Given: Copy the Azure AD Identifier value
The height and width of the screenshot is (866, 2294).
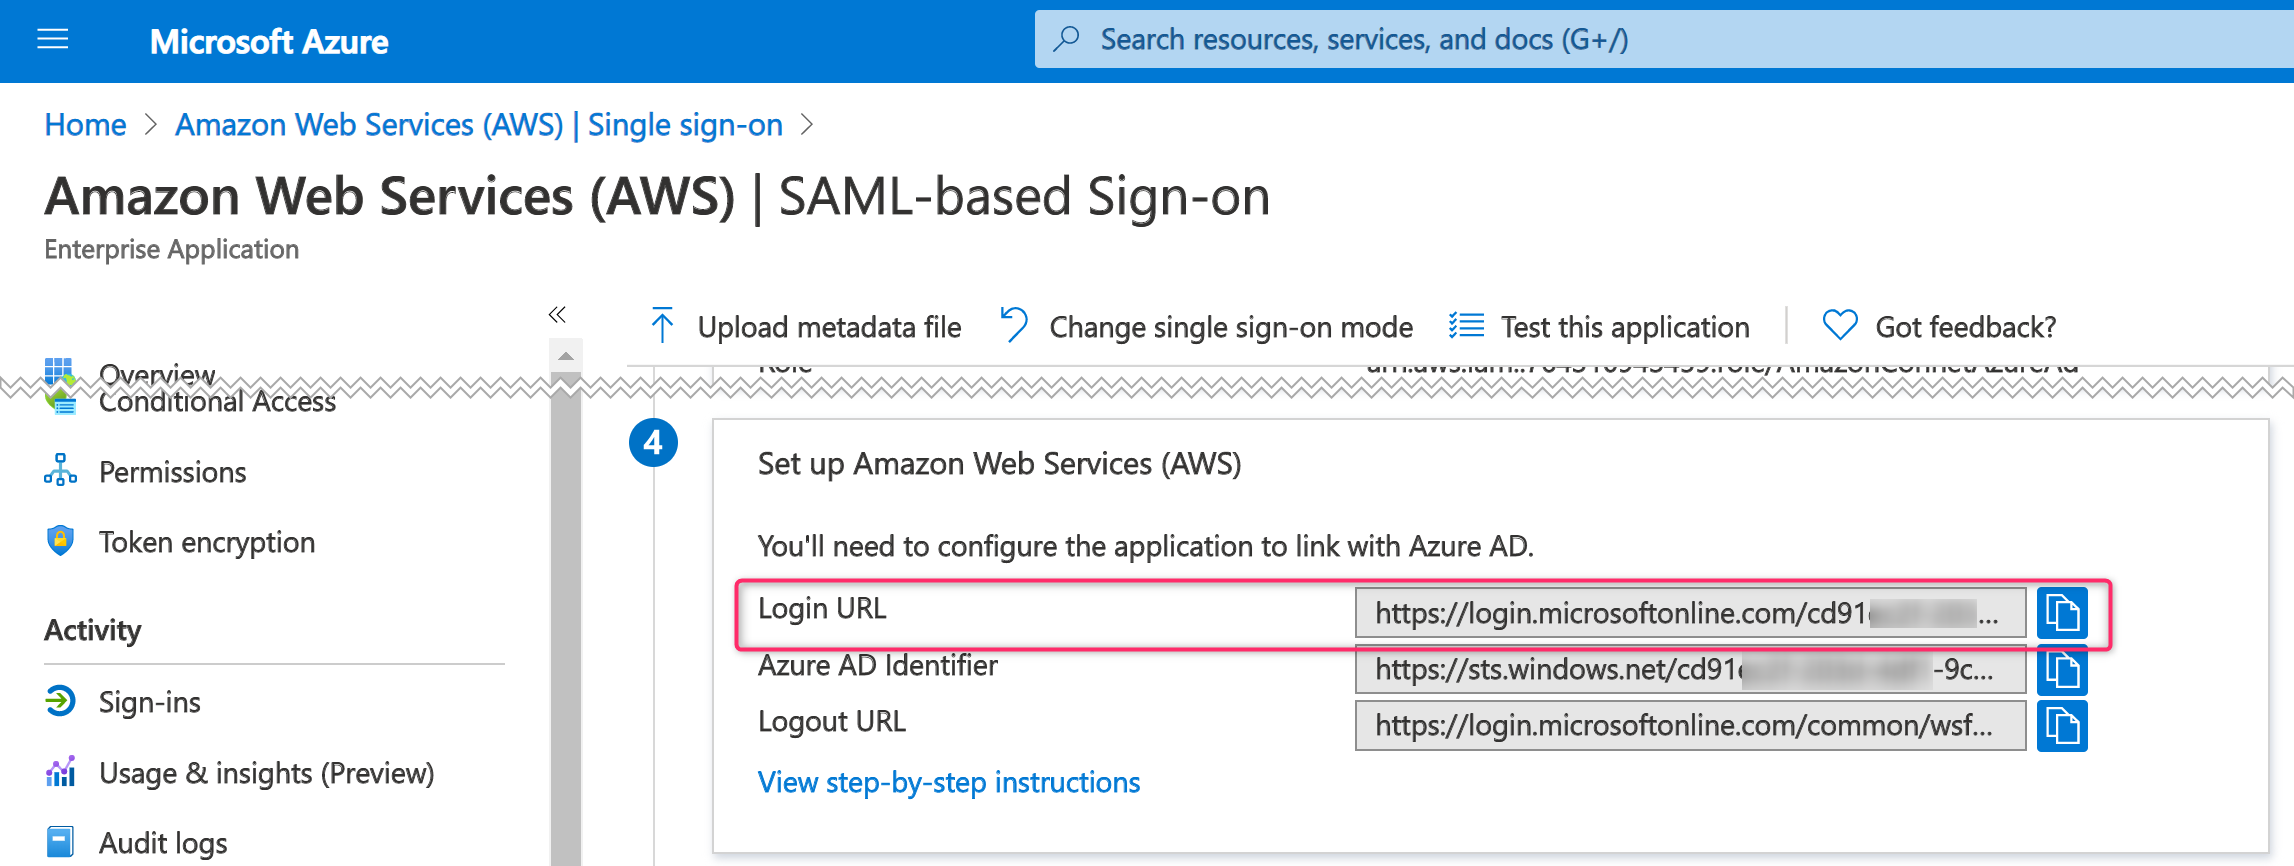Looking at the screenshot, I should (2061, 669).
